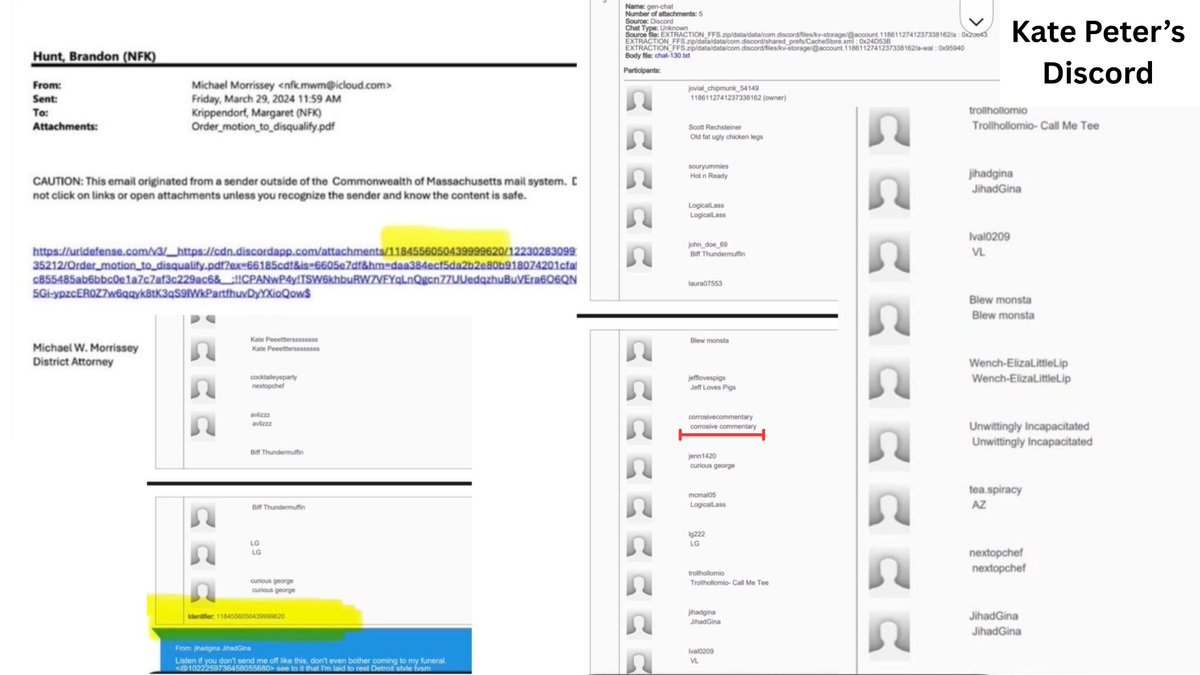The width and height of the screenshot is (1200, 675).
Task: Click the 'Kate Peter's Discord' title
Action: [1097, 52]
